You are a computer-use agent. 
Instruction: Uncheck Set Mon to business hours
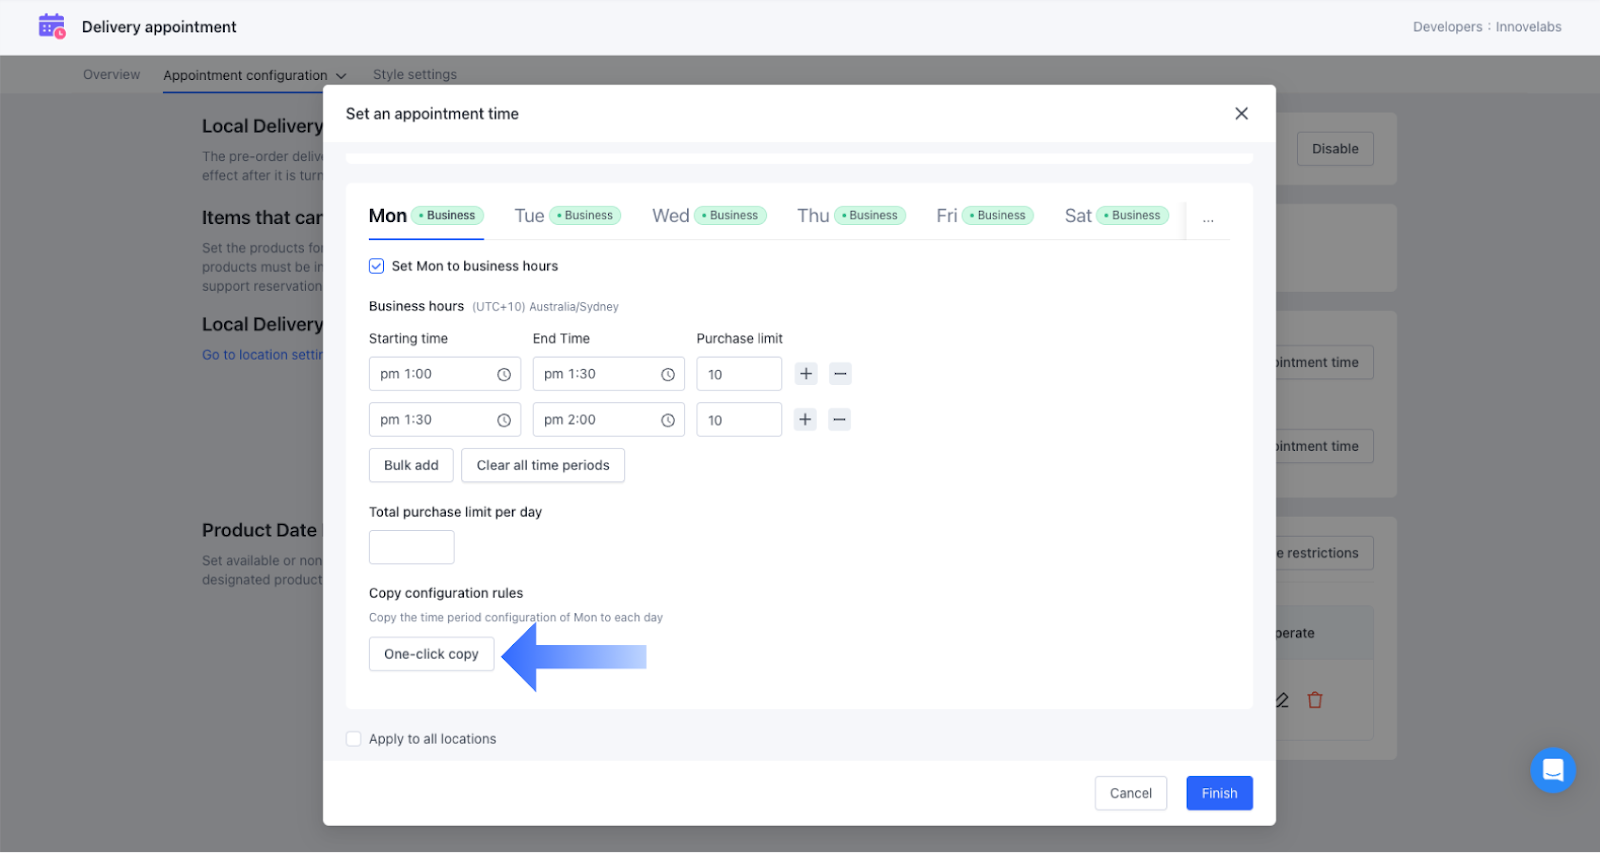pos(377,266)
